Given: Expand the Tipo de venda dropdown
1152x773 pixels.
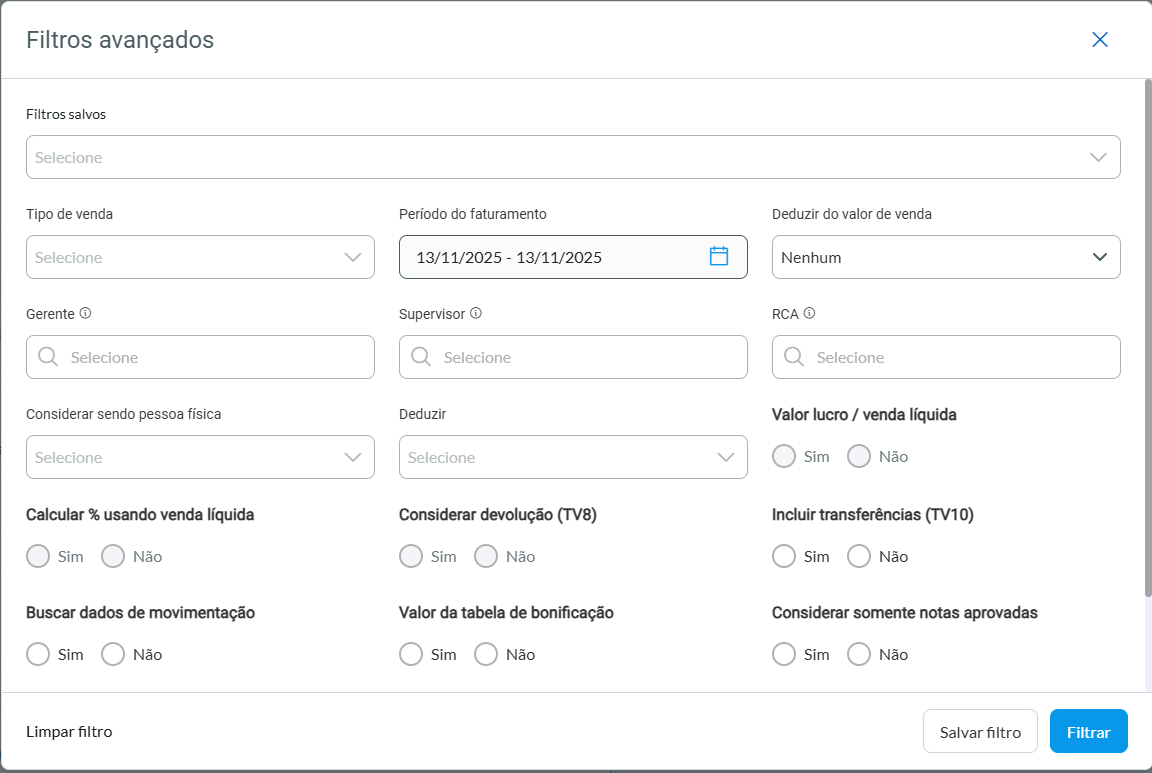Looking at the screenshot, I should 200,257.
